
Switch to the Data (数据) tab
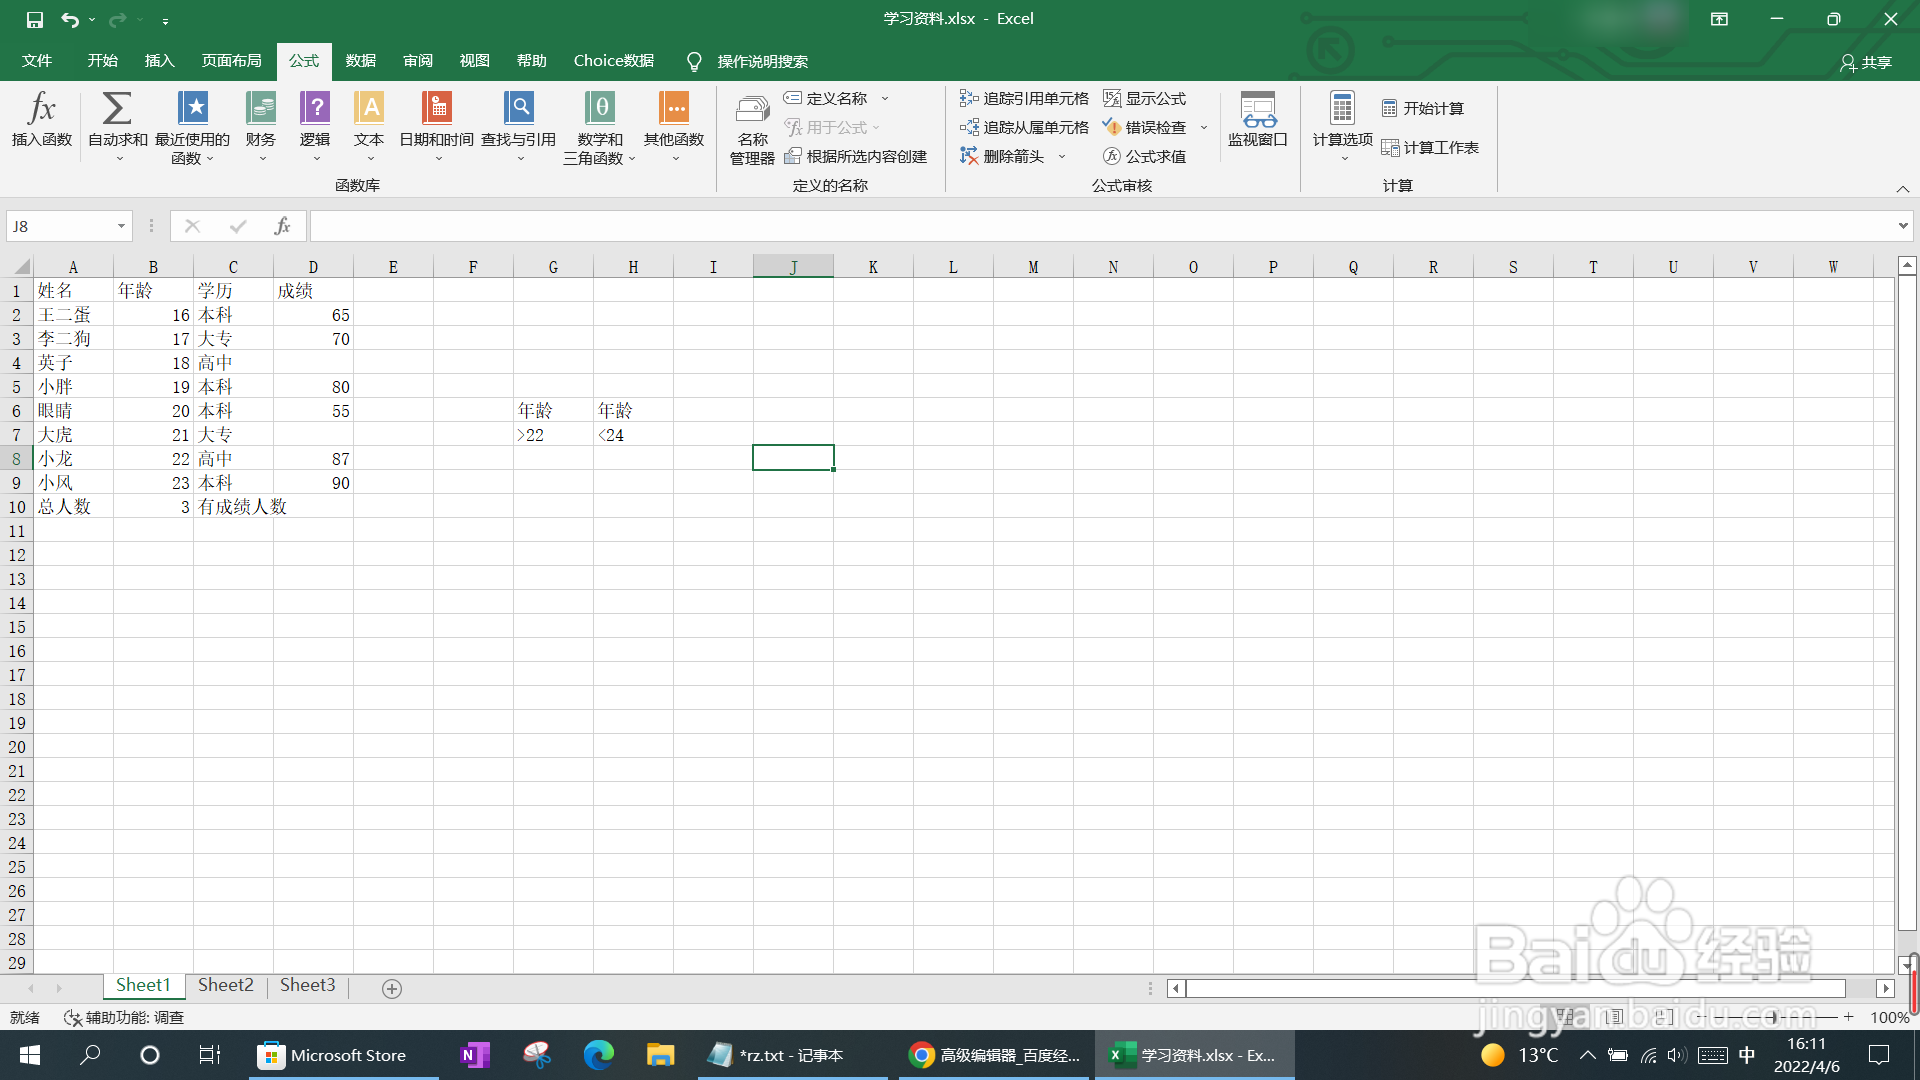point(360,61)
